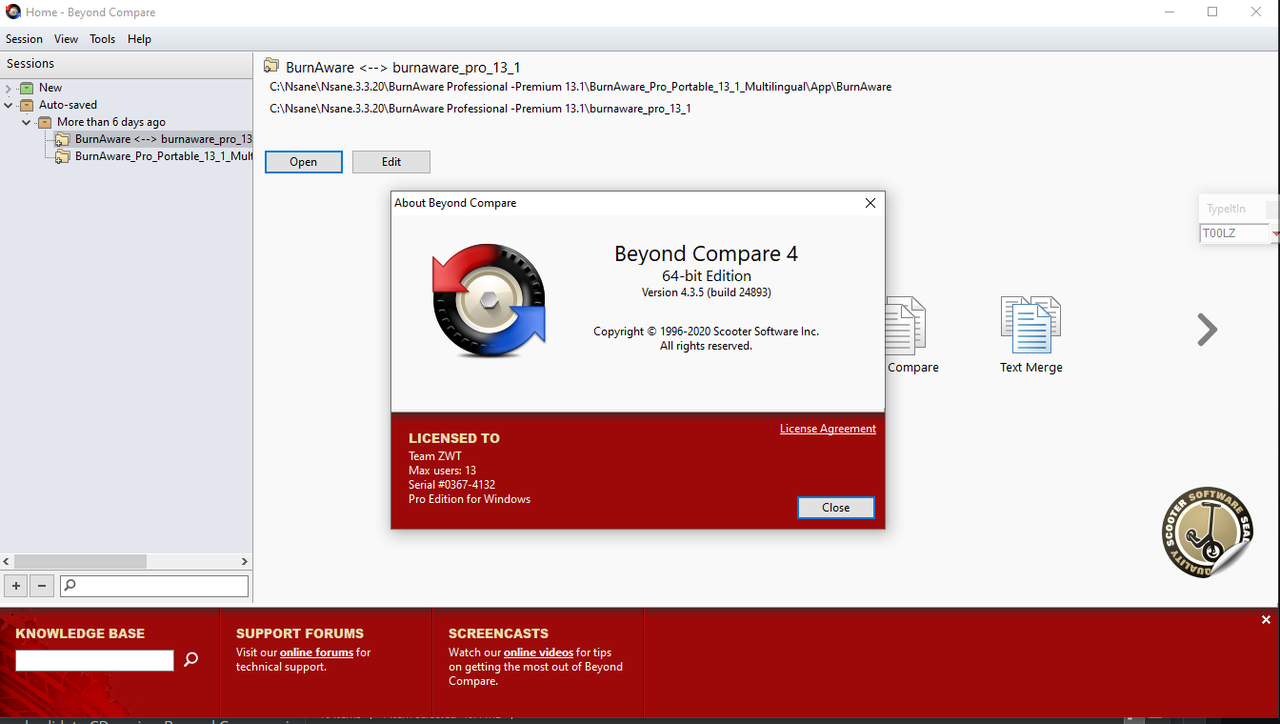Click Close in the About dialog

pyautogui.click(x=836, y=508)
